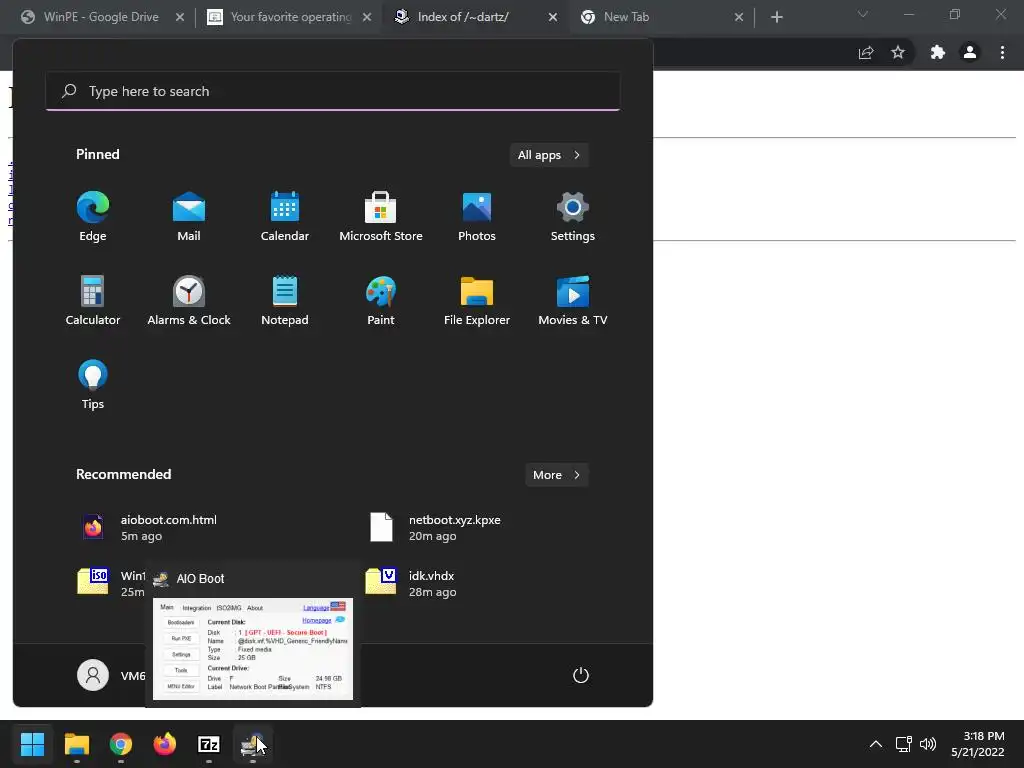The height and width of the screenshot is (768, 1024).
Task: Open Settings from pinned apps
Action: pos(573,217)
